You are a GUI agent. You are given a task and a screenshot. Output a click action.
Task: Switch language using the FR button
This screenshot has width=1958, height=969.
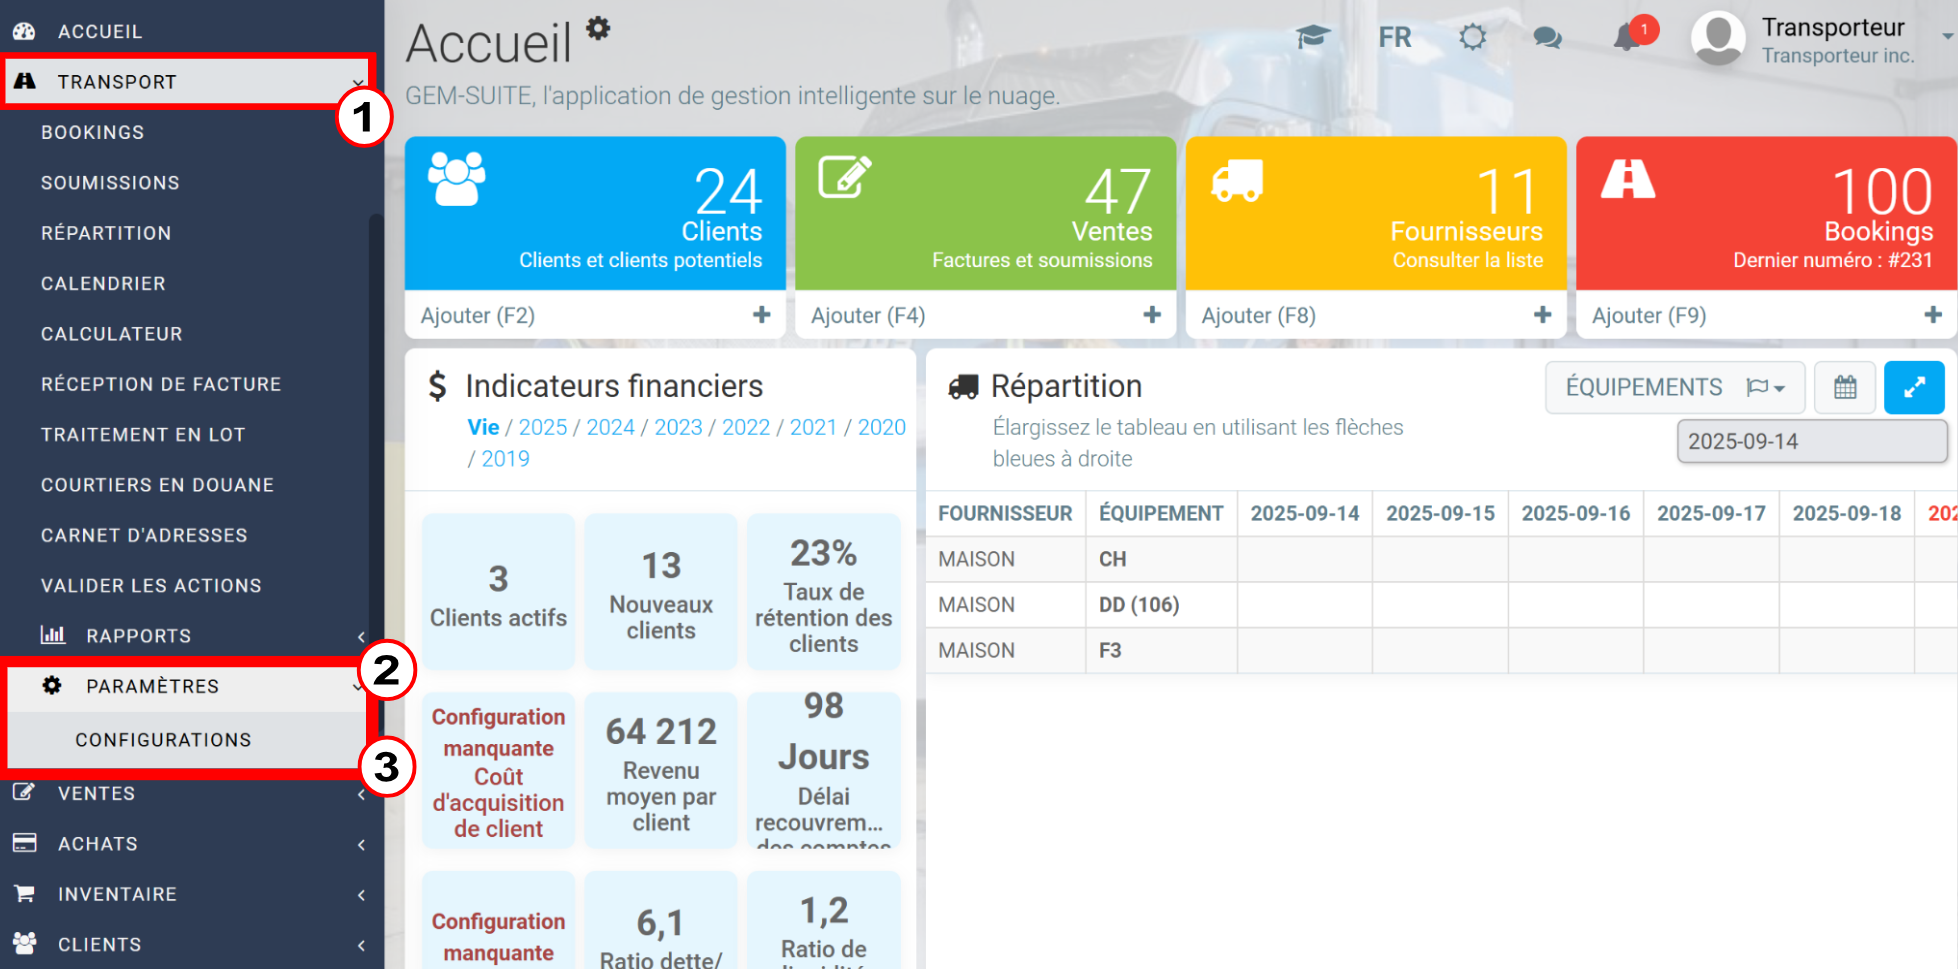(1394, 38)
